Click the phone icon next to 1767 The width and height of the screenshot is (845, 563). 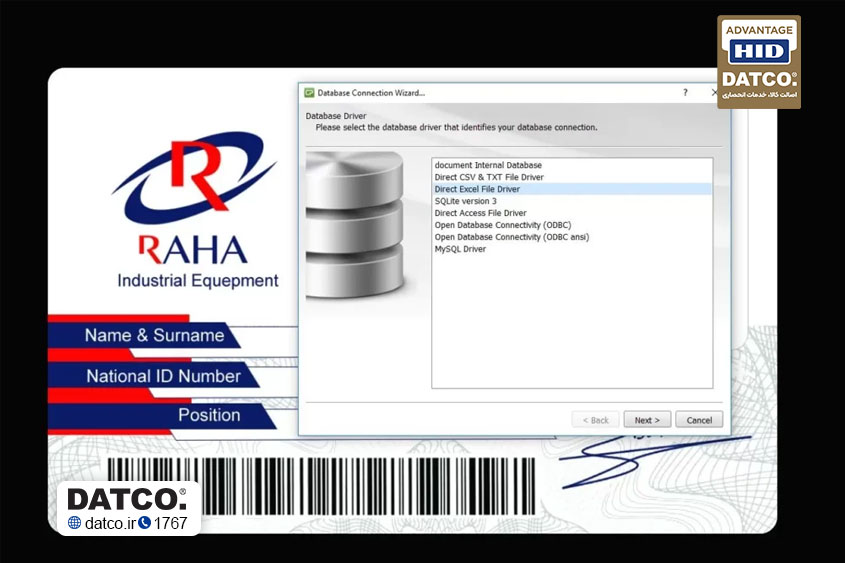pyautogui.click(x=144, y=523)
